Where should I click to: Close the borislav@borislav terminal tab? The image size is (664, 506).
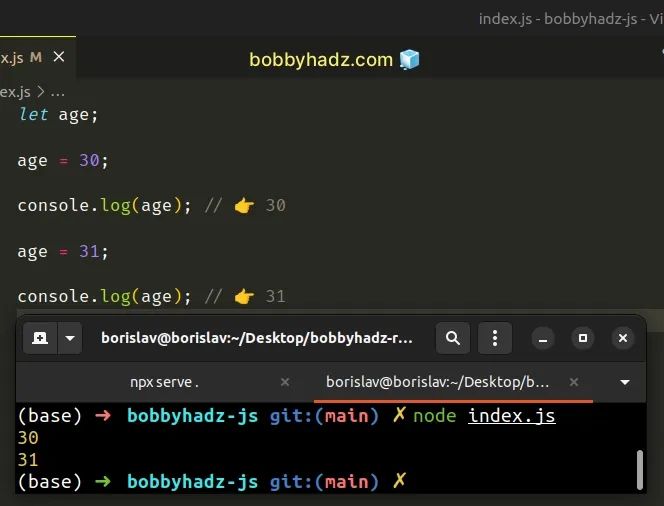(x=574, y=382)
